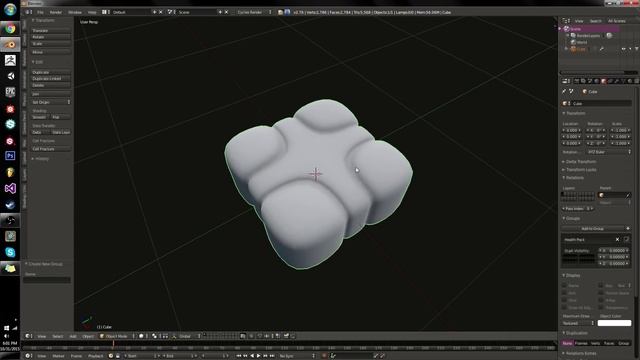640x360 pixels.
Task: Open the Global orientation dropdown
Action: (x=190, y=336)
